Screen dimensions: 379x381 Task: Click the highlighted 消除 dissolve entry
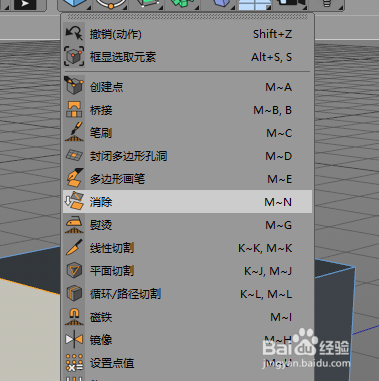click(x=187, y=202)
